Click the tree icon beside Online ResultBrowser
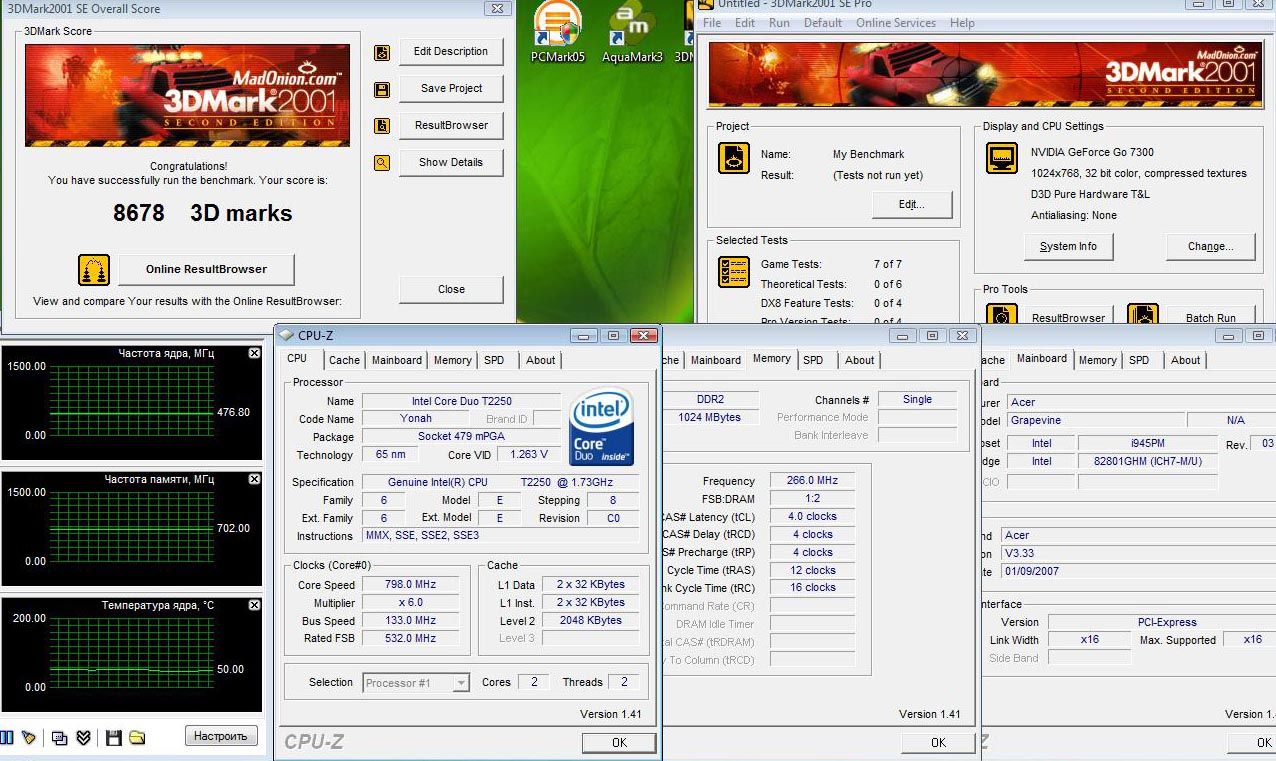Screen dimensions: 1276x761 pyautogui.click(x=94, y=270)
